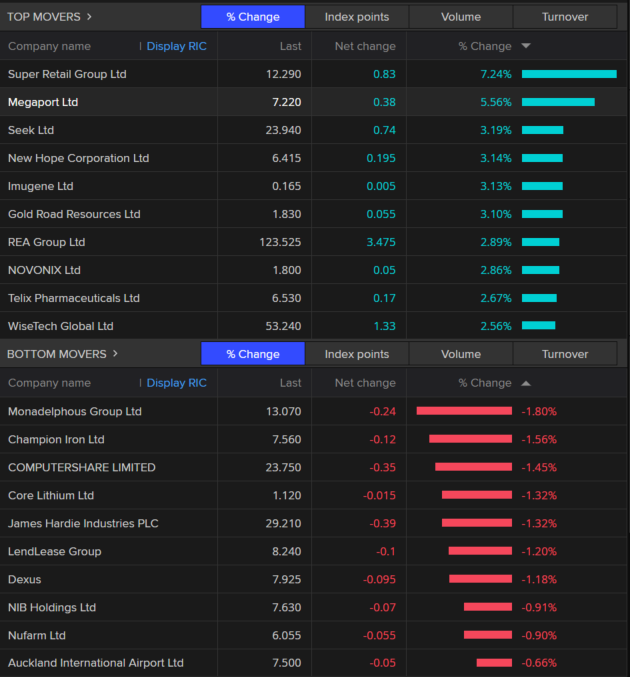This screenshot has height=677, width=630.
Task: Click the 7.24% change value
Action: click(496, 74)
